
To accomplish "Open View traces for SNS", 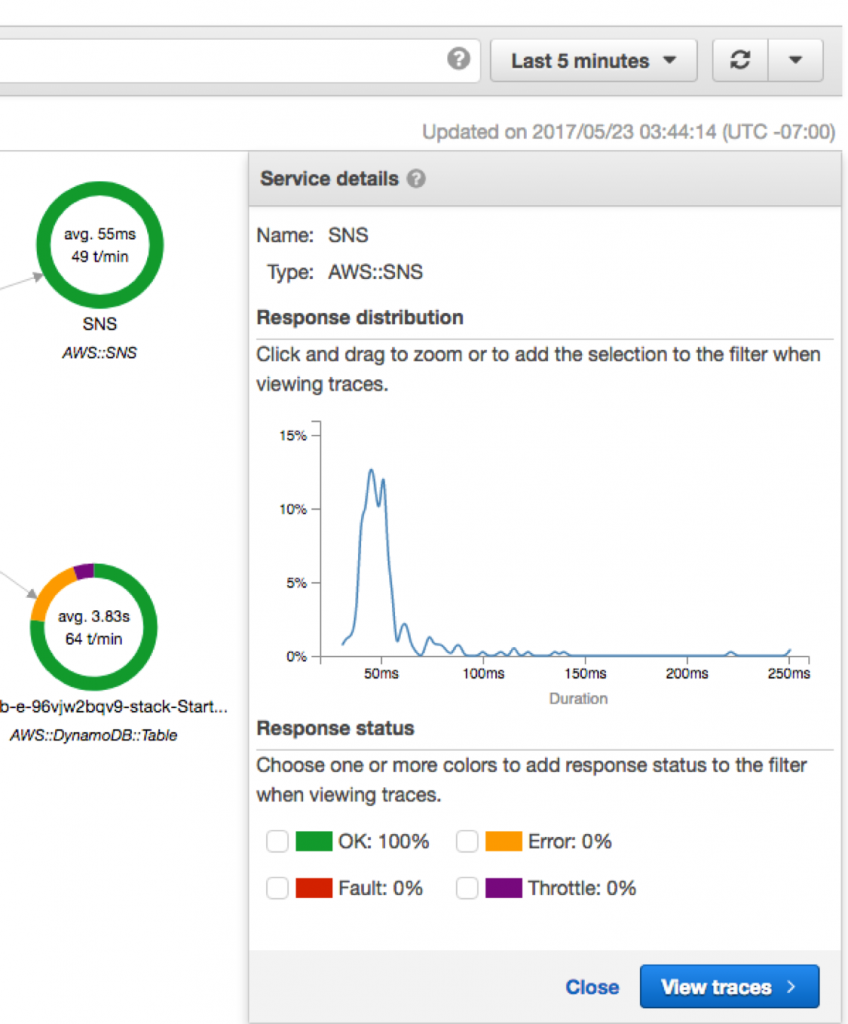I will tap(730, 987).
